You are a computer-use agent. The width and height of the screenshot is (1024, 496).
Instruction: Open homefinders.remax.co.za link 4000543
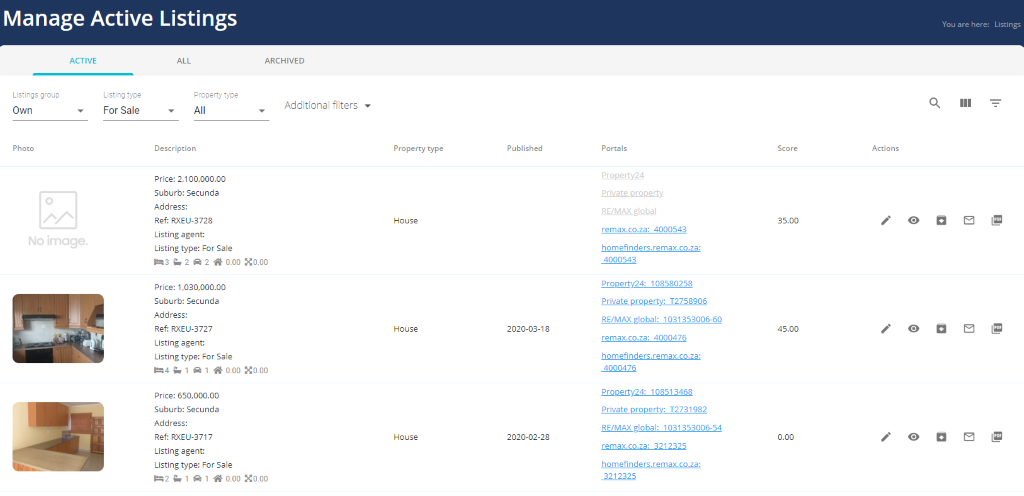point(650,253)
